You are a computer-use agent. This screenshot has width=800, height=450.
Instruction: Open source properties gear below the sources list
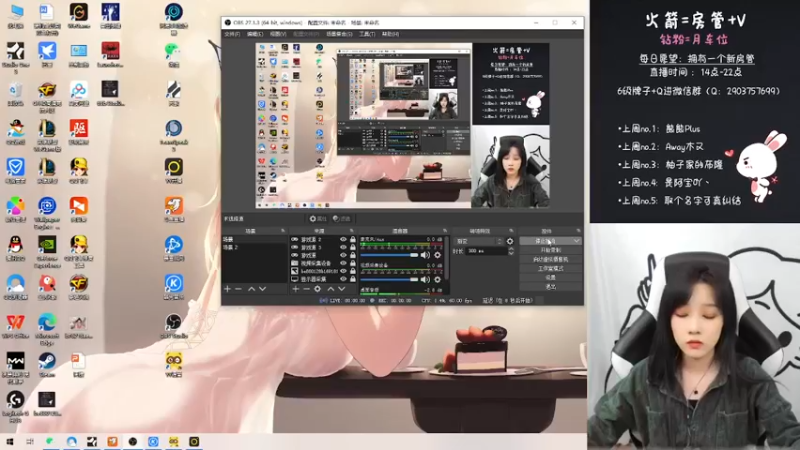(317, 289)
